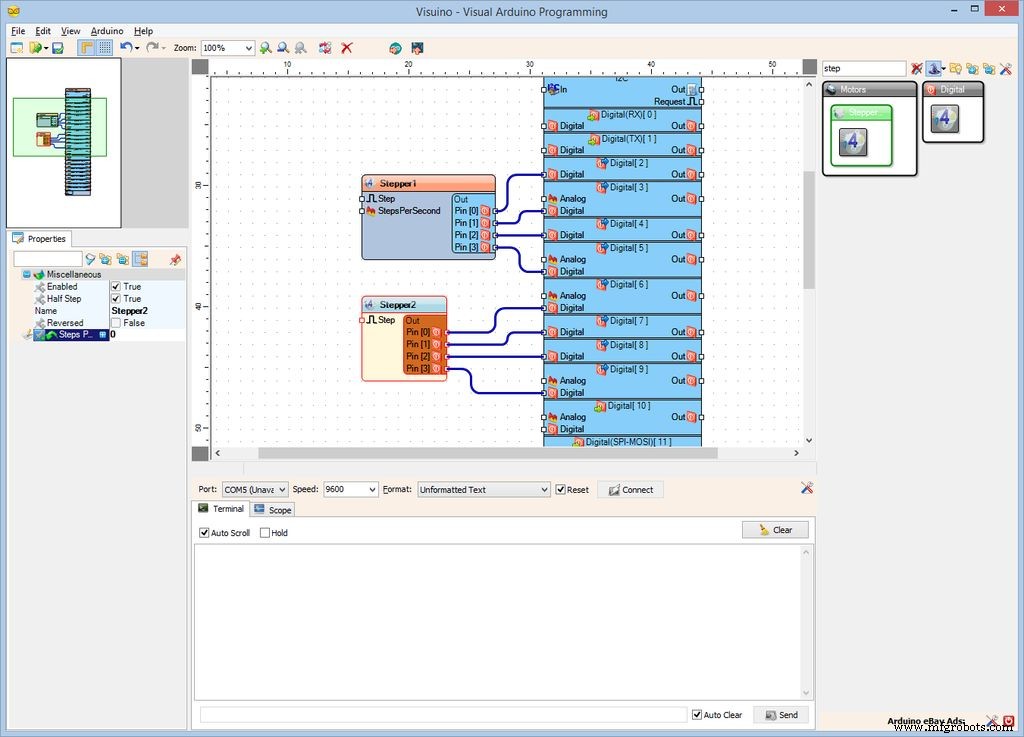Click the Clear button above the terminal
The image size is (1024, 737).
tap(775, 530)
